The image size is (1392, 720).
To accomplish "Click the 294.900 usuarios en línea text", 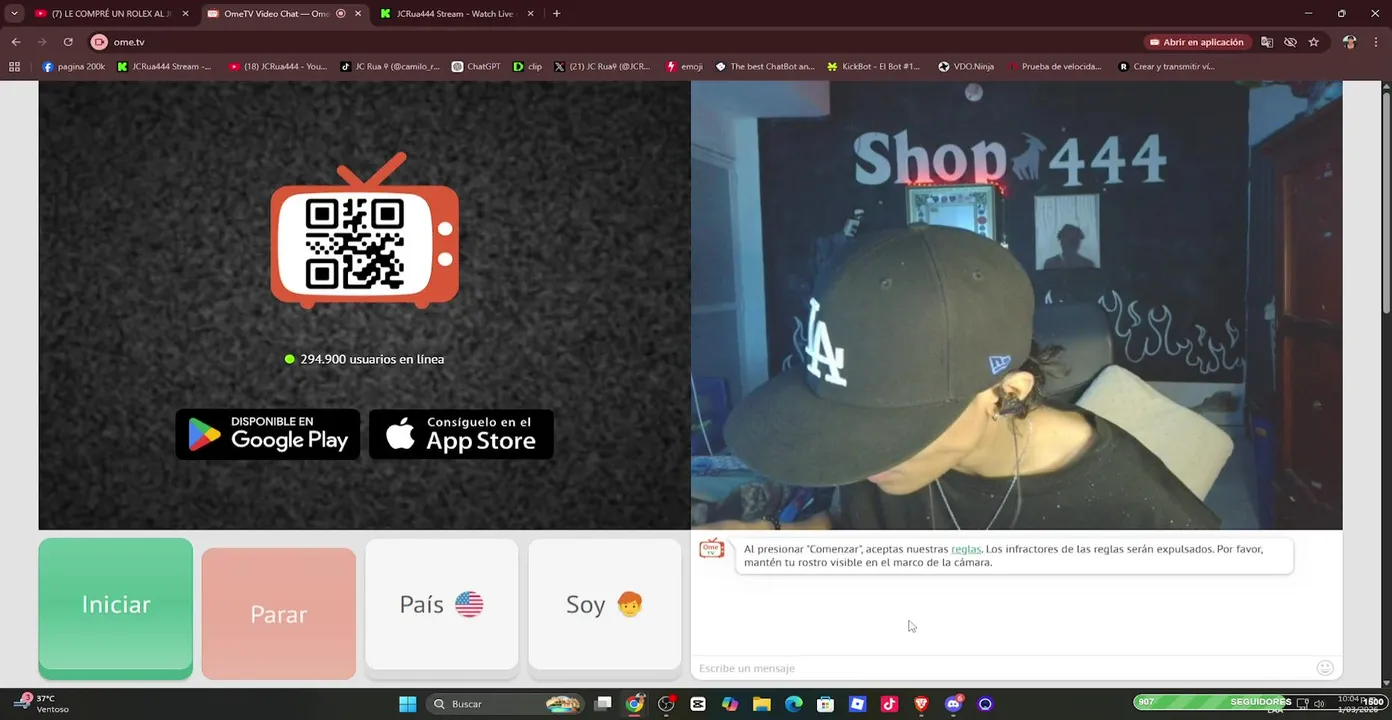I will point(372,359).
